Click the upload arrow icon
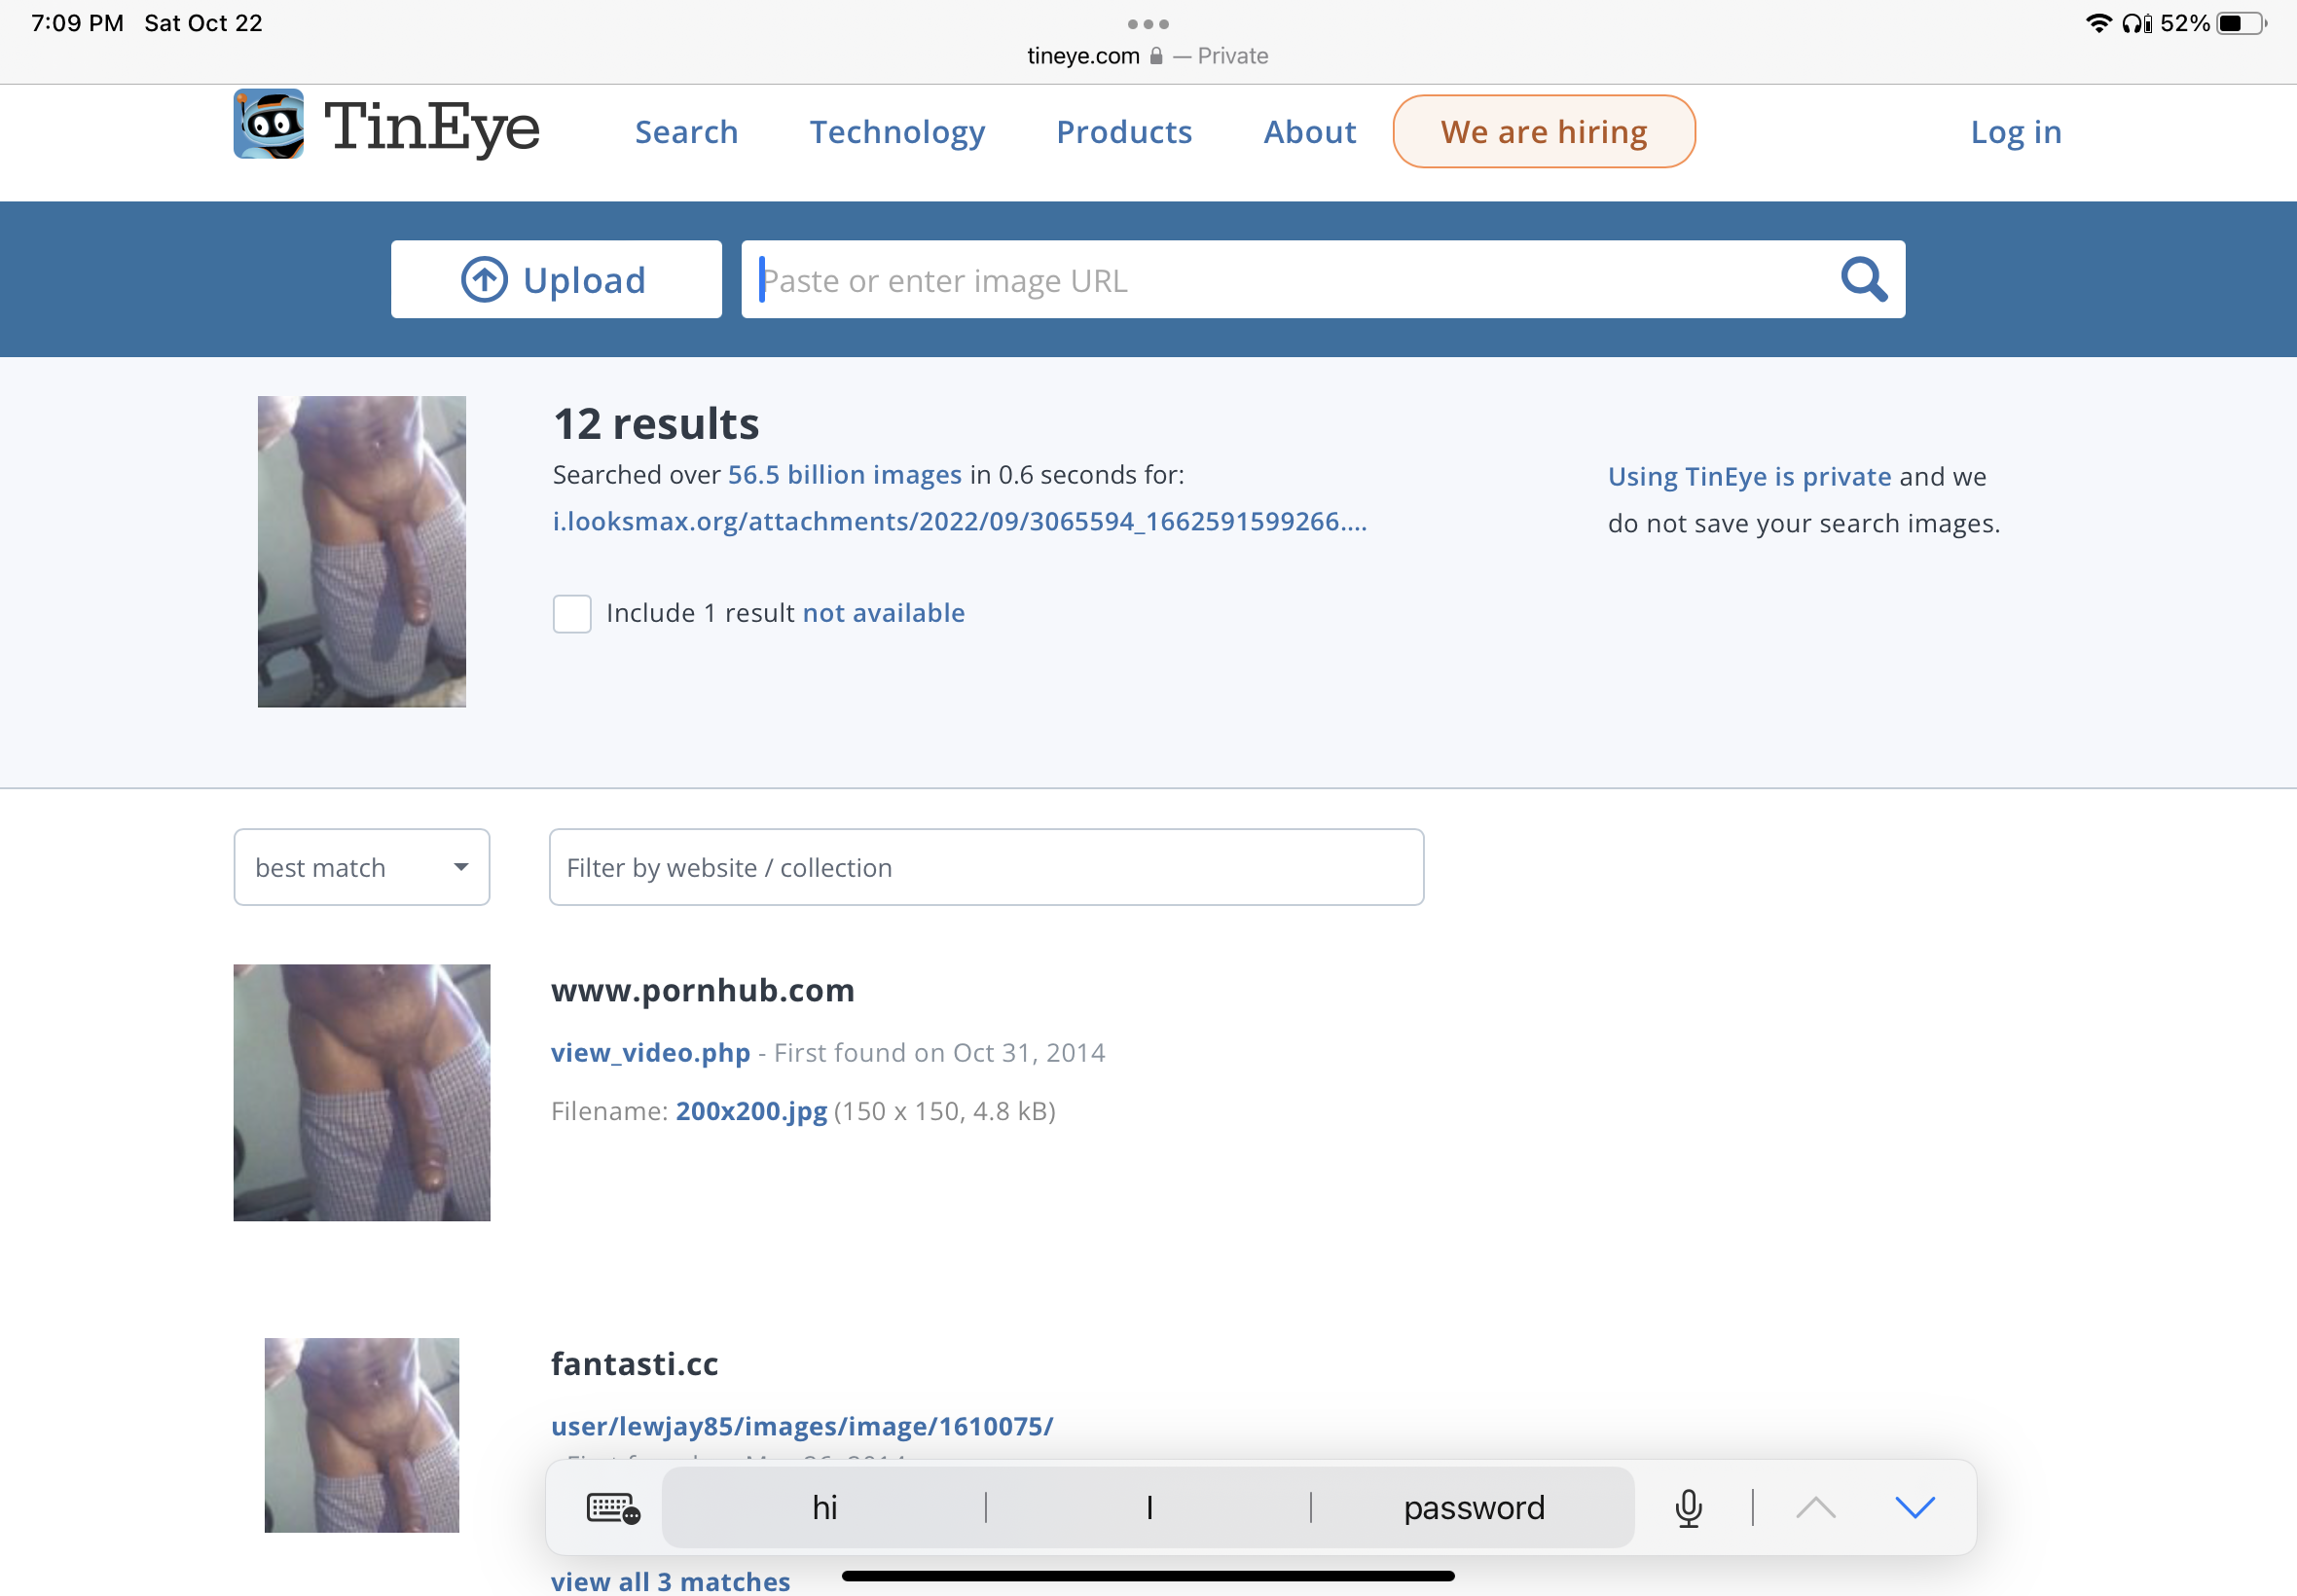Screen dimensions: 2297x1596 click(x=484, y=280)
